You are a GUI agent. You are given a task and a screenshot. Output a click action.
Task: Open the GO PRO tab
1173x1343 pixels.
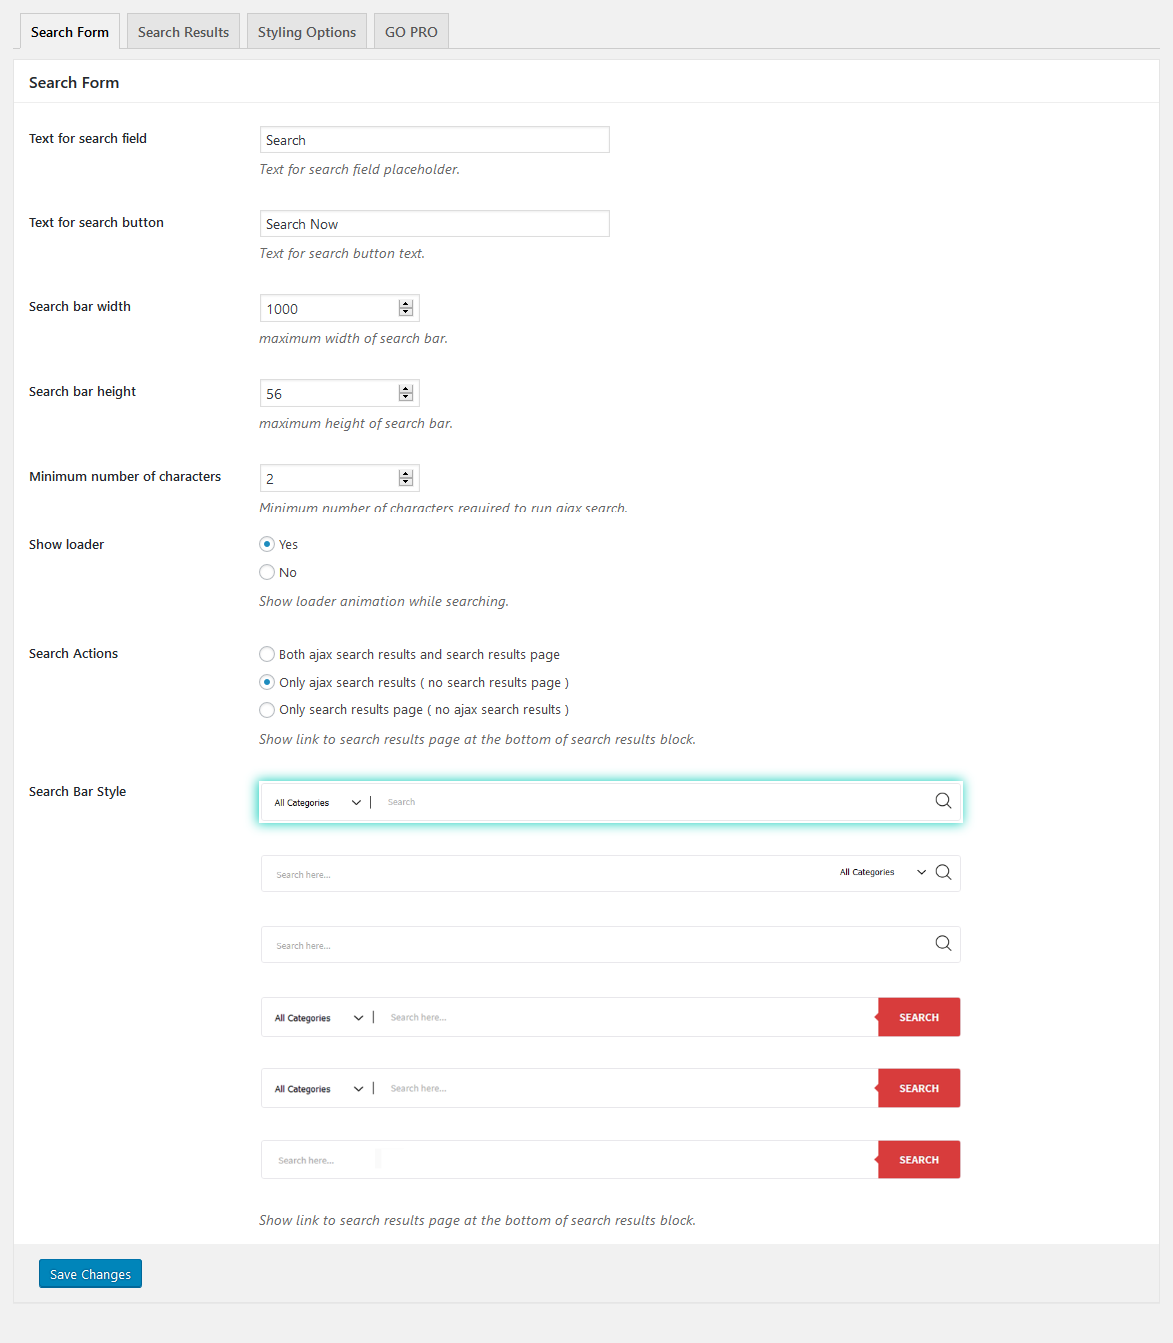tap(411, 32)
